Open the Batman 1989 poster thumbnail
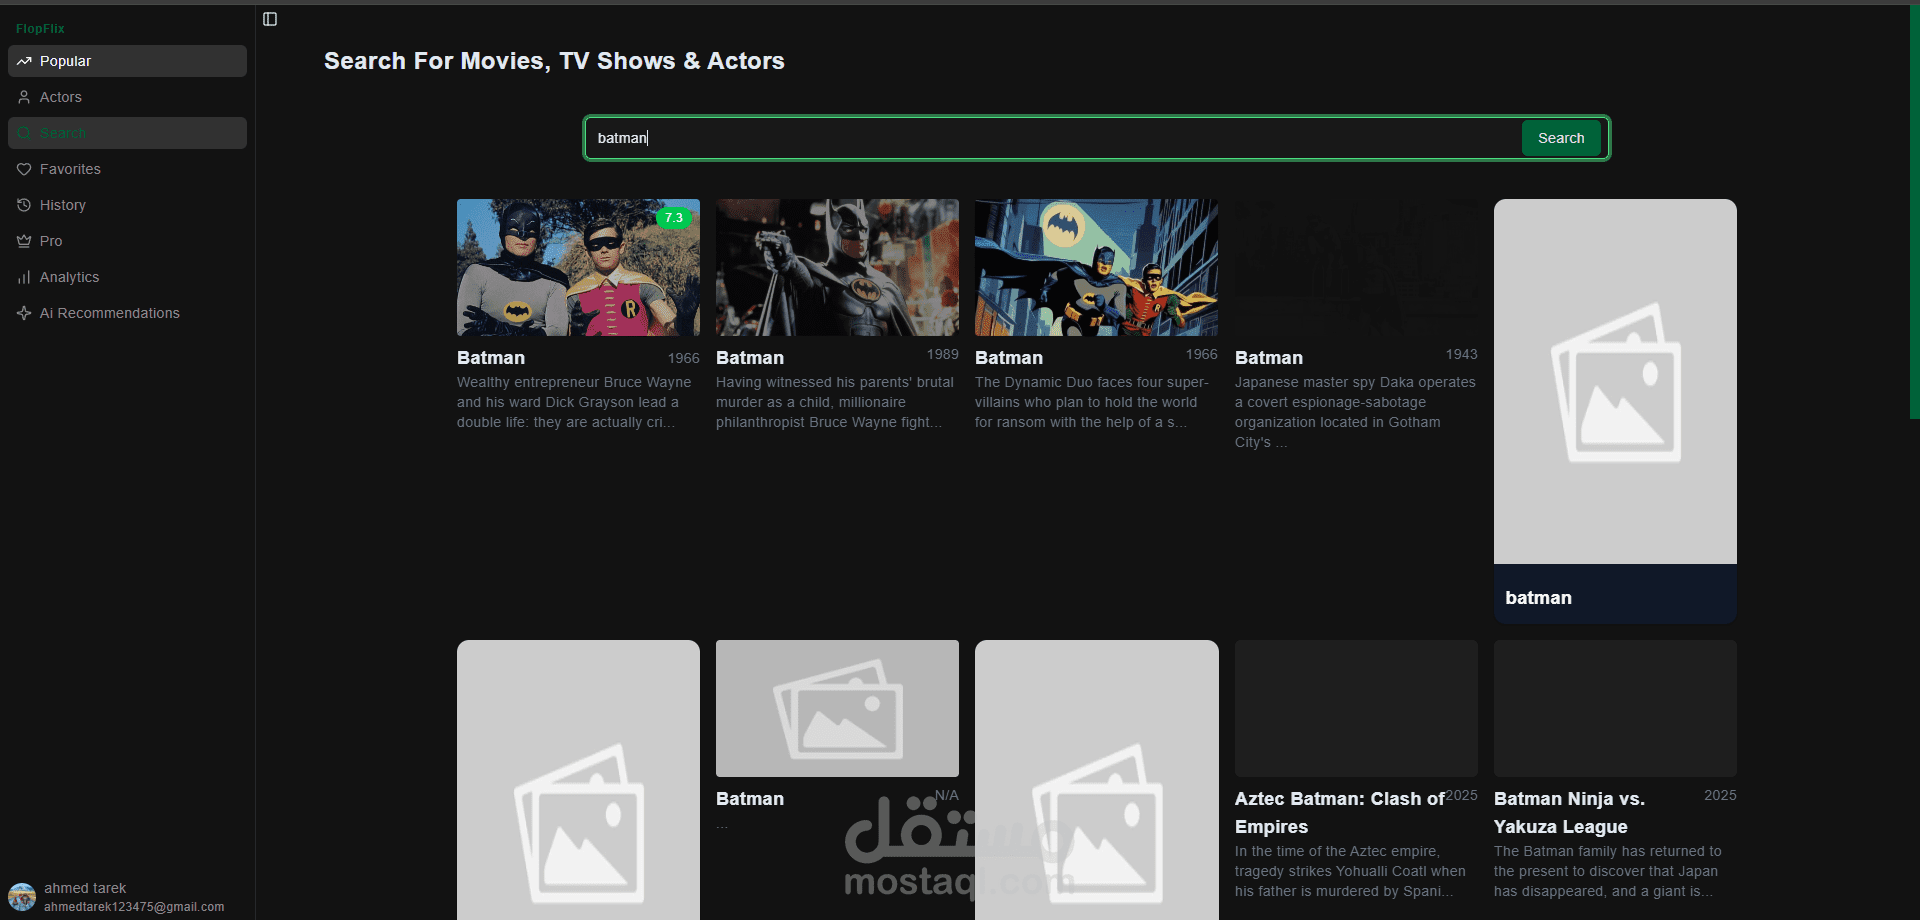 click(x=837, y=267)
